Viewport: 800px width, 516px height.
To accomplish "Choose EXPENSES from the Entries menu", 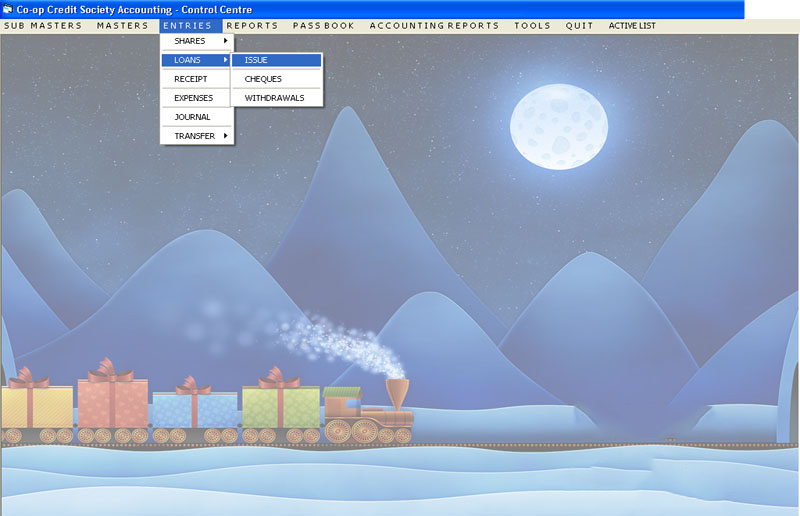I will point(194,98).
